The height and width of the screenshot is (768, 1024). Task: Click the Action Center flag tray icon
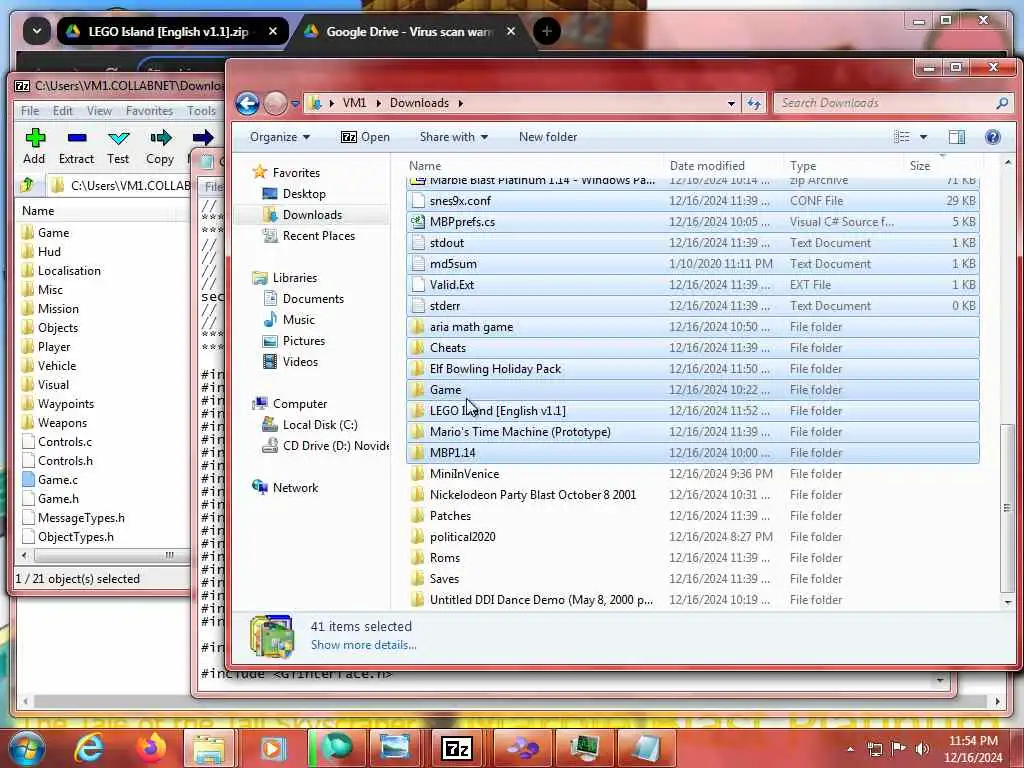pyautogui.click(x=899, y=748)
